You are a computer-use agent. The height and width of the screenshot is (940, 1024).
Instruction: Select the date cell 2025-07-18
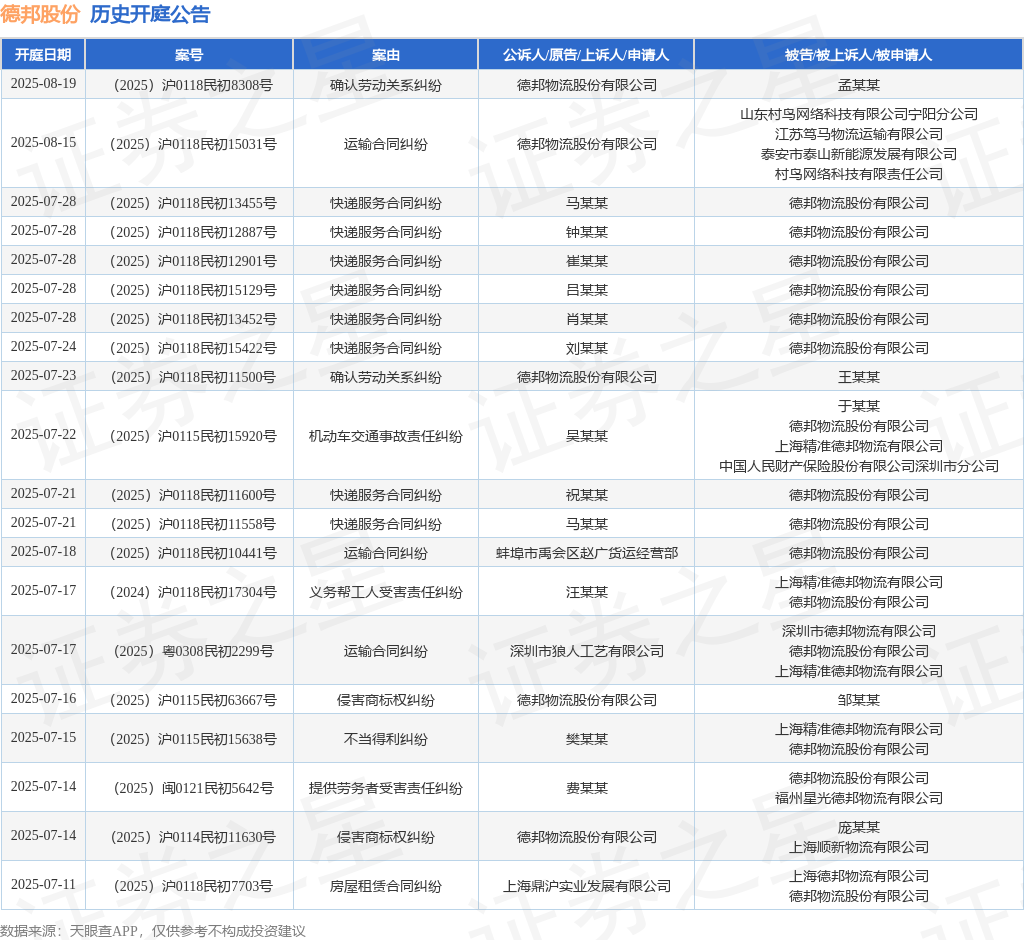pyautogui.click(x=43, y=551)
